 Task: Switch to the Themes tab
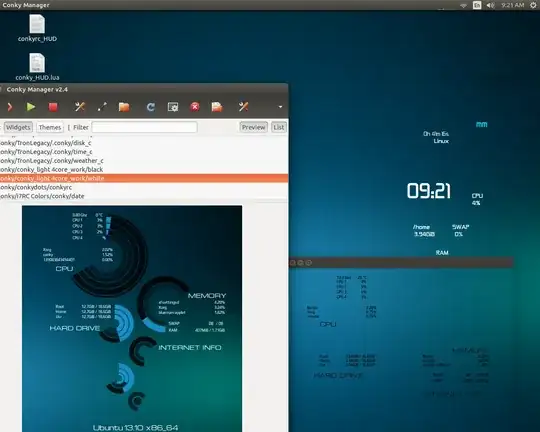pos(50,127)
